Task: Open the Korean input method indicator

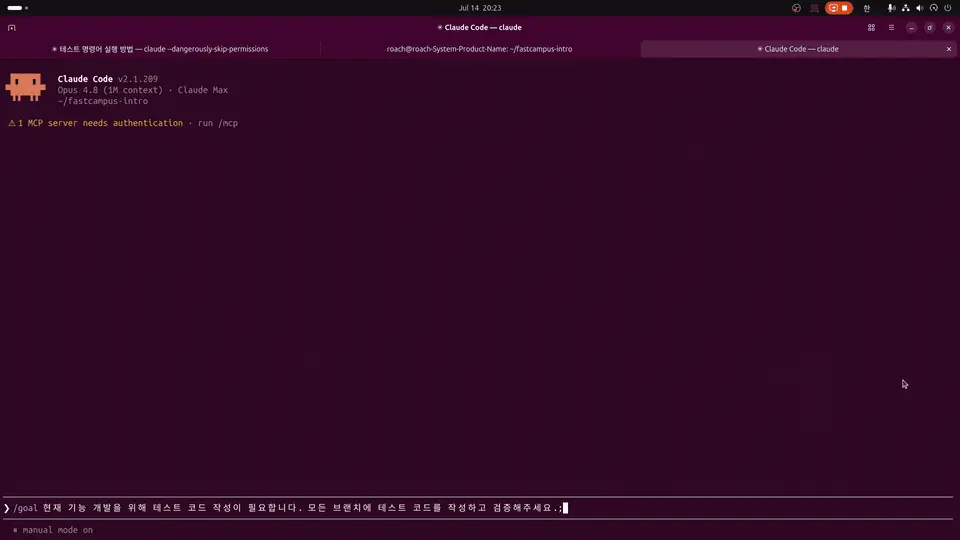Action: [x=866, y=8]
